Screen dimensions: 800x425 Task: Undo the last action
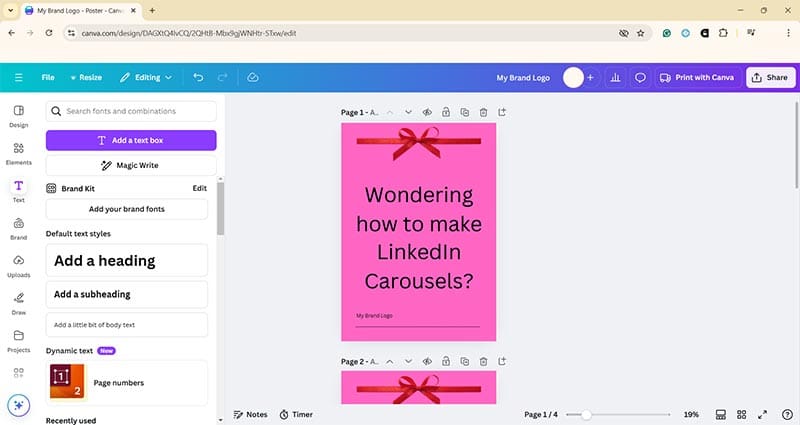(198, 78)
